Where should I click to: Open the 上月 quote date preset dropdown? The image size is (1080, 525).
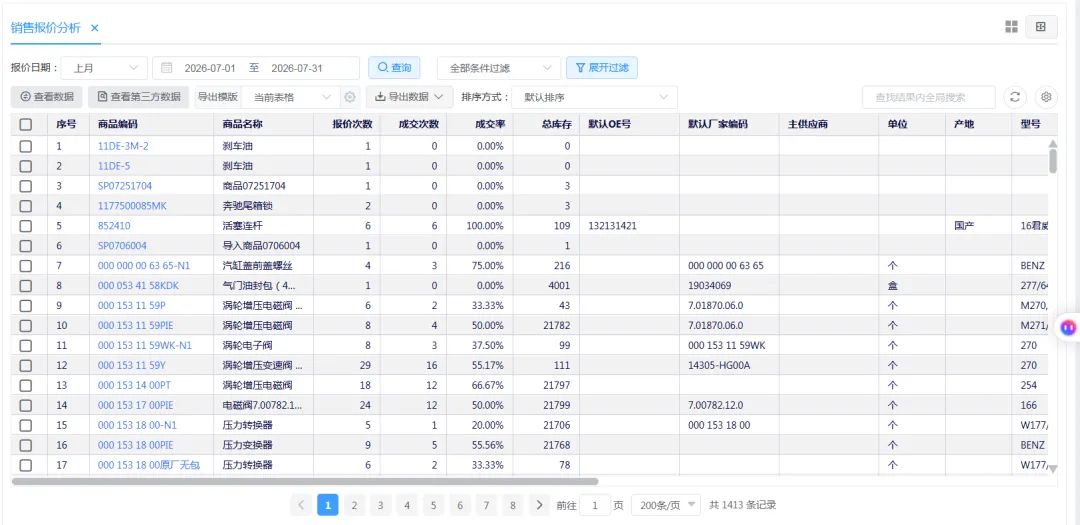click(104, 68)
